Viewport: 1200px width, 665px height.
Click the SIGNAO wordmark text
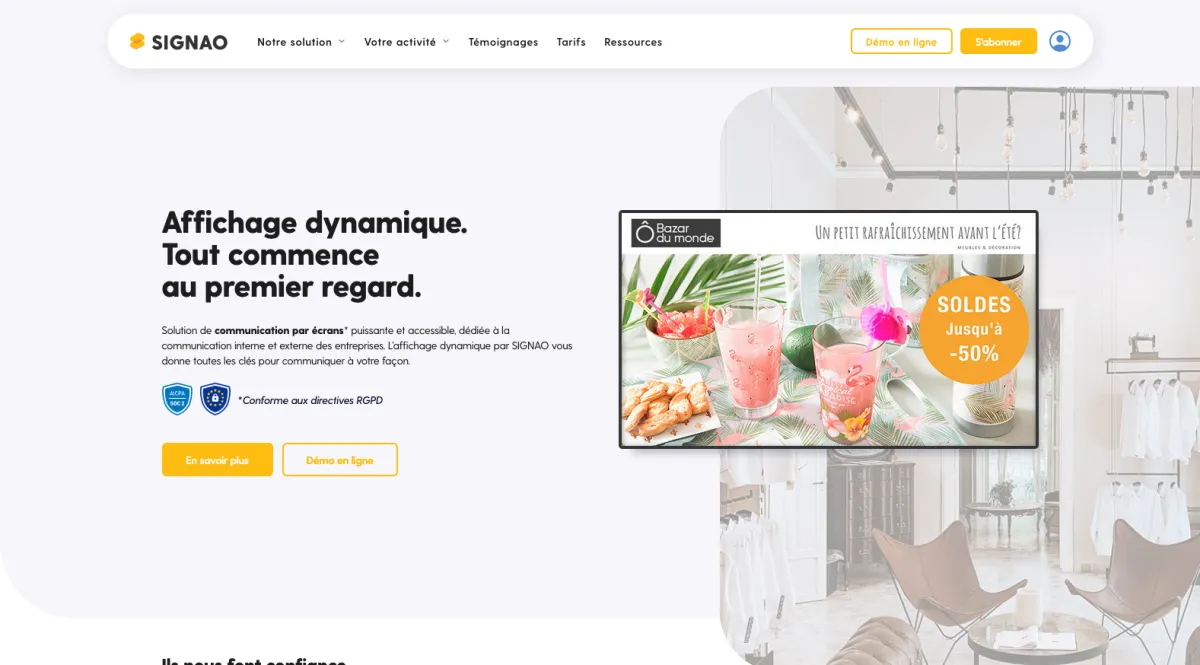[190, 42]
